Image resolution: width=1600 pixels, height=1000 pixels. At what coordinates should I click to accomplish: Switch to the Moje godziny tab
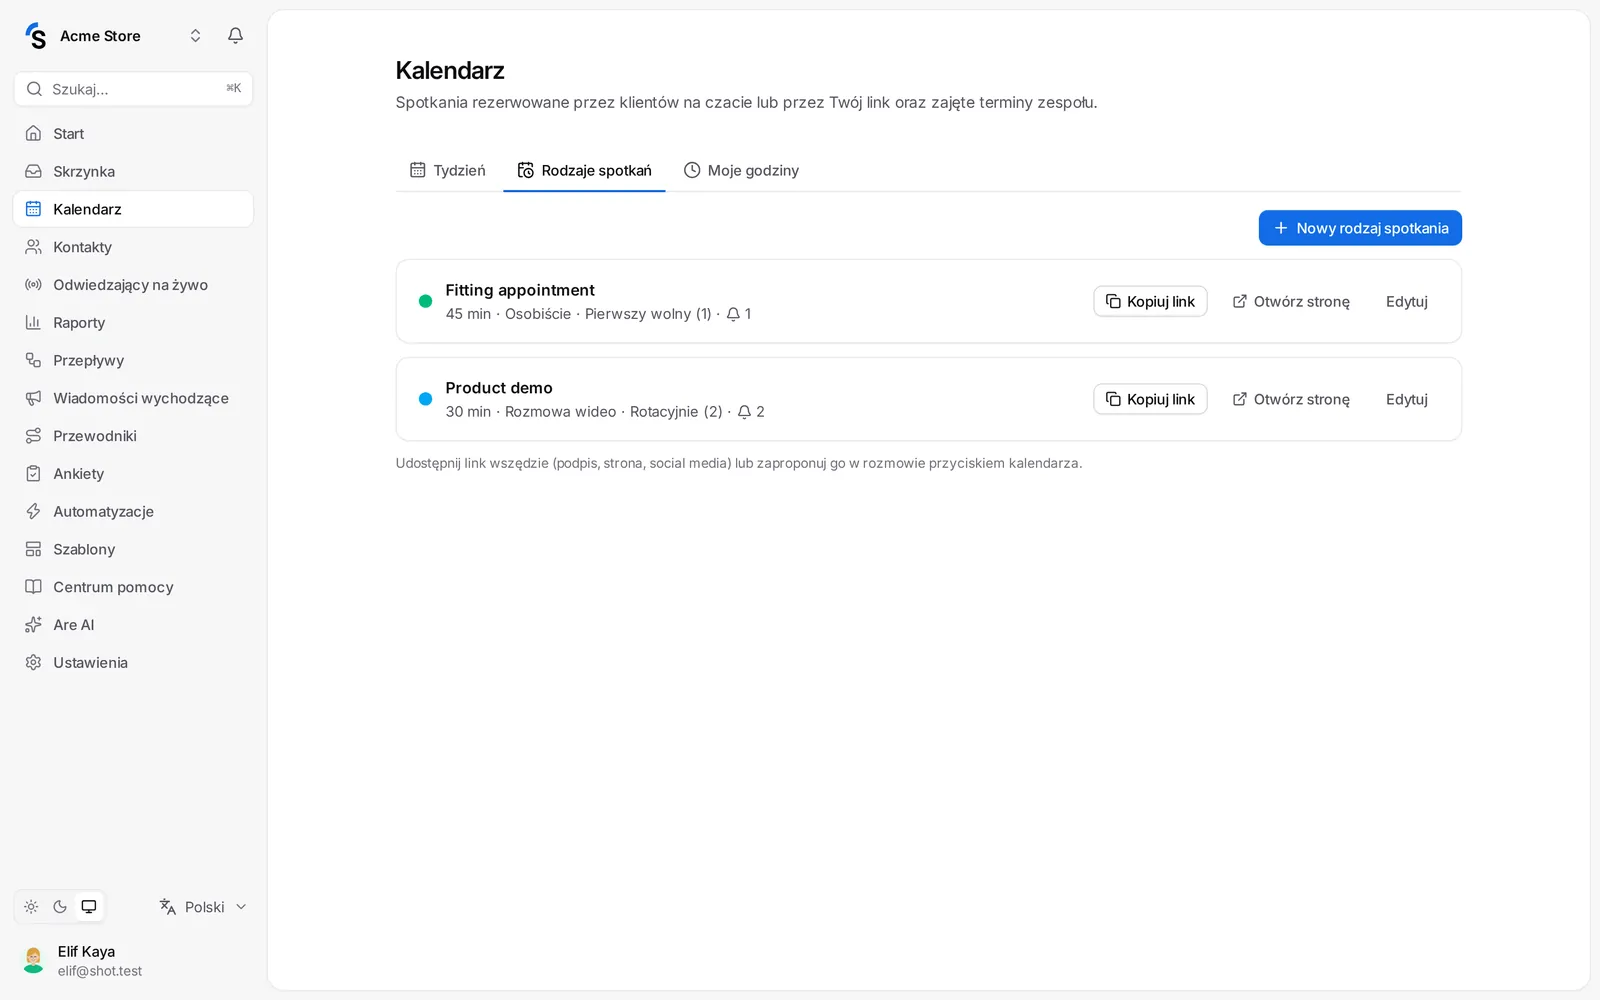click(741, 170)
